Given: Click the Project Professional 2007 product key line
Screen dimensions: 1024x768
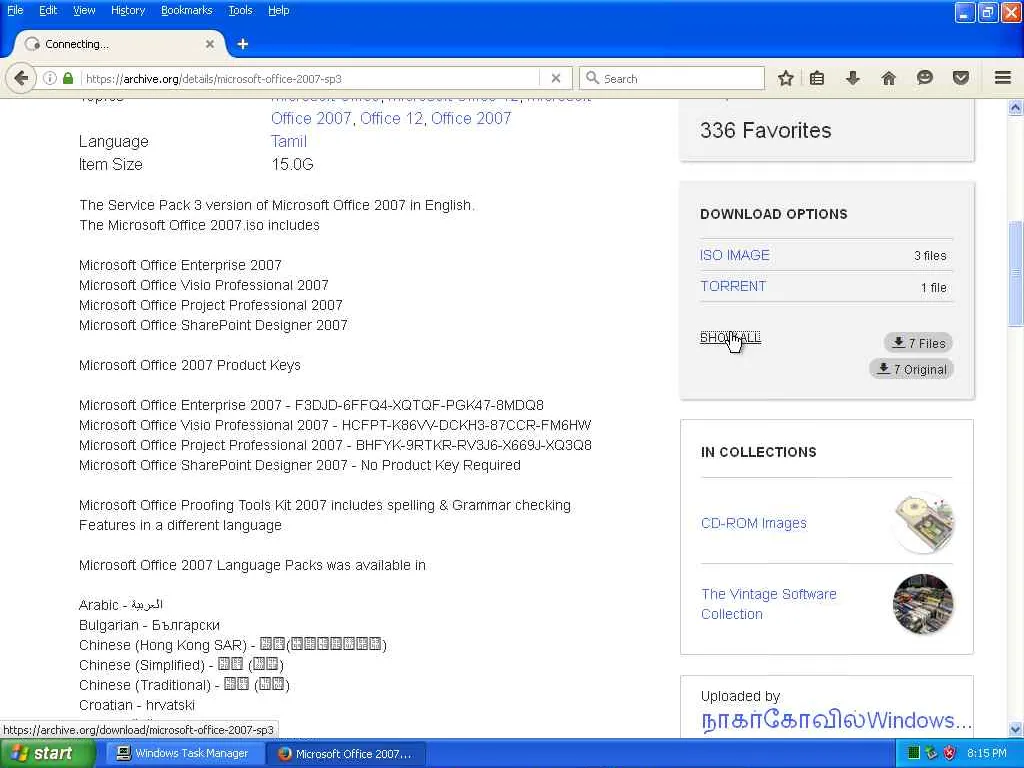Looking at the screenshot, I should click(x=335, y=445).
